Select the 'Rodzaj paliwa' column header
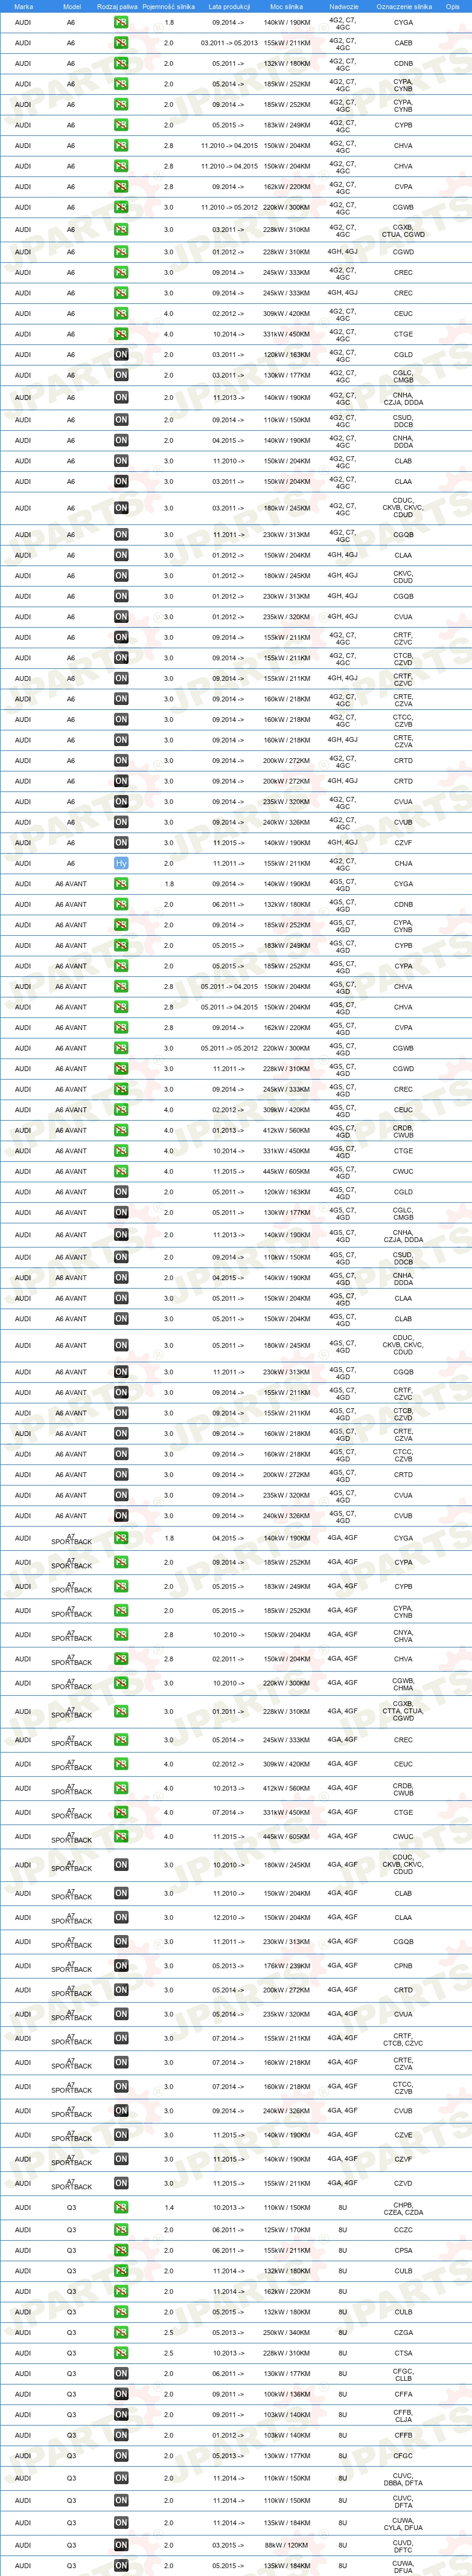Screen dimensions: 472x2576 click(x=118, y=6)
